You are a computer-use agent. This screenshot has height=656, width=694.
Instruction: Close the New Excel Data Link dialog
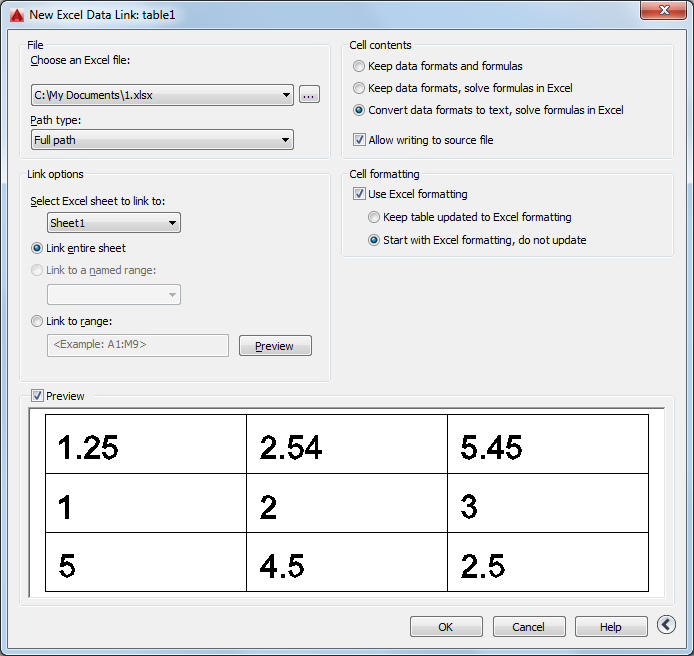tap(663, 10)
